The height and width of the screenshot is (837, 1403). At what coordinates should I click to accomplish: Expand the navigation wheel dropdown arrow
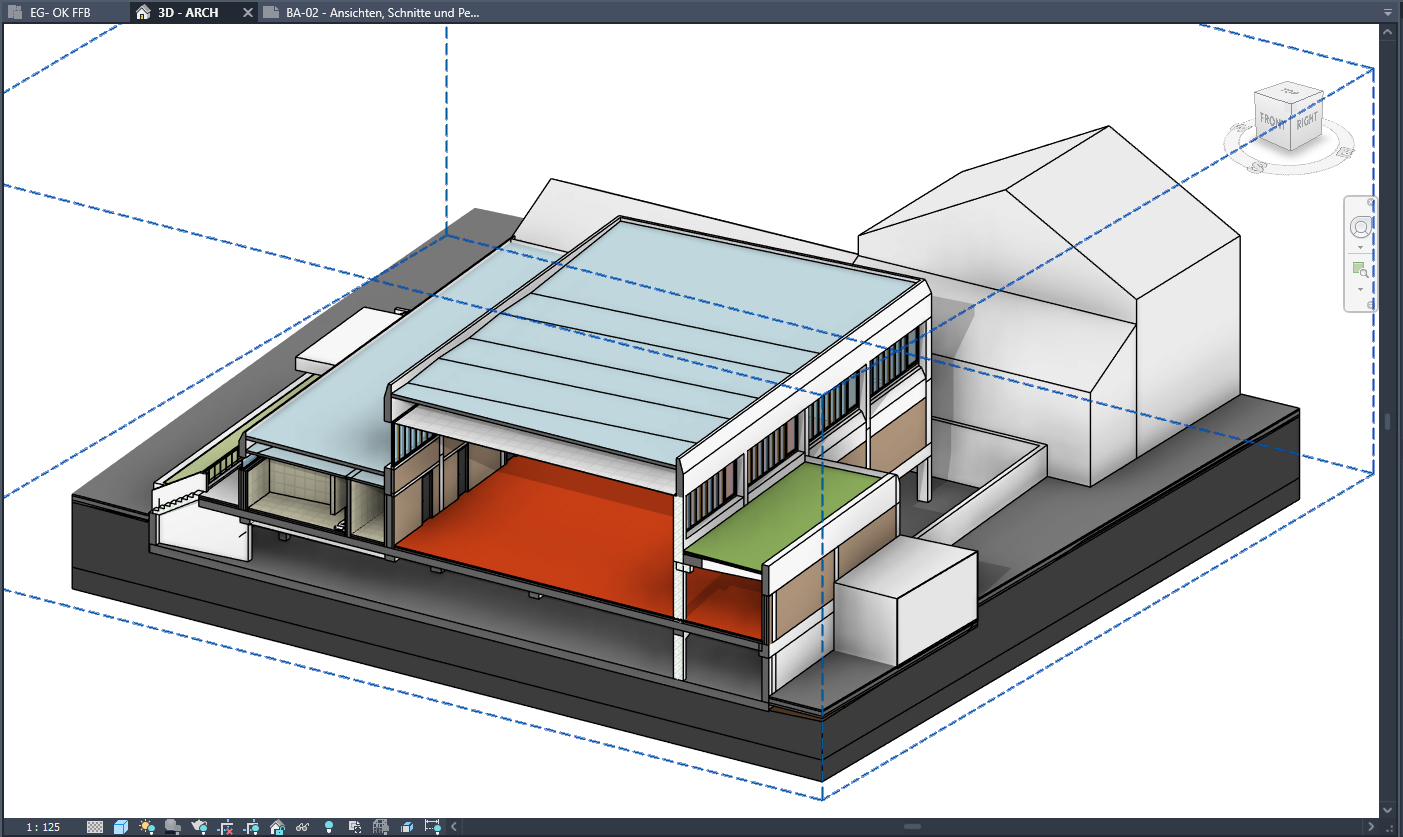pyautogui.click(x=1360, y=247)
